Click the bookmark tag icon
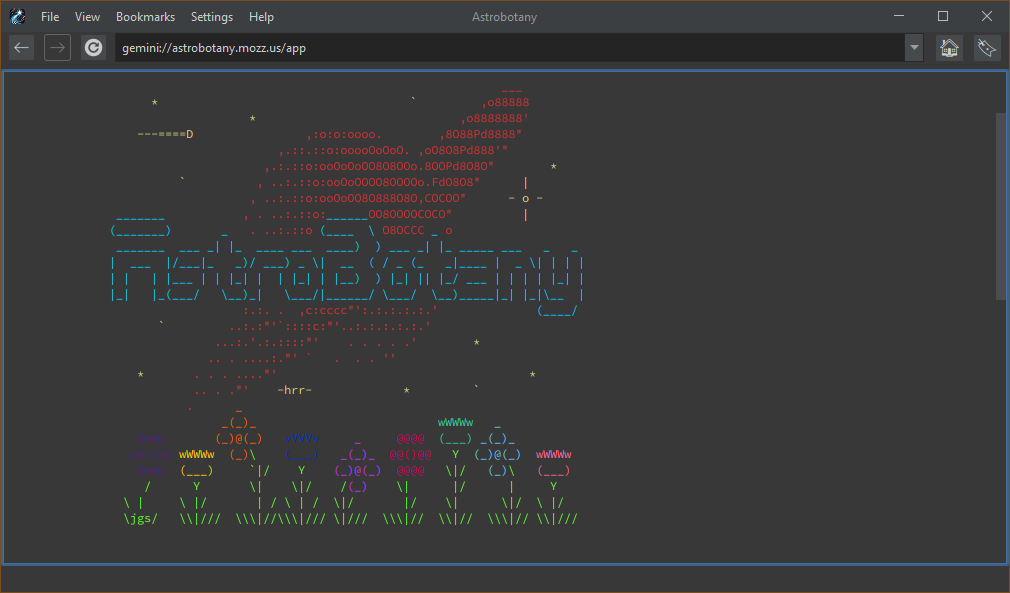 click(987, 48)
